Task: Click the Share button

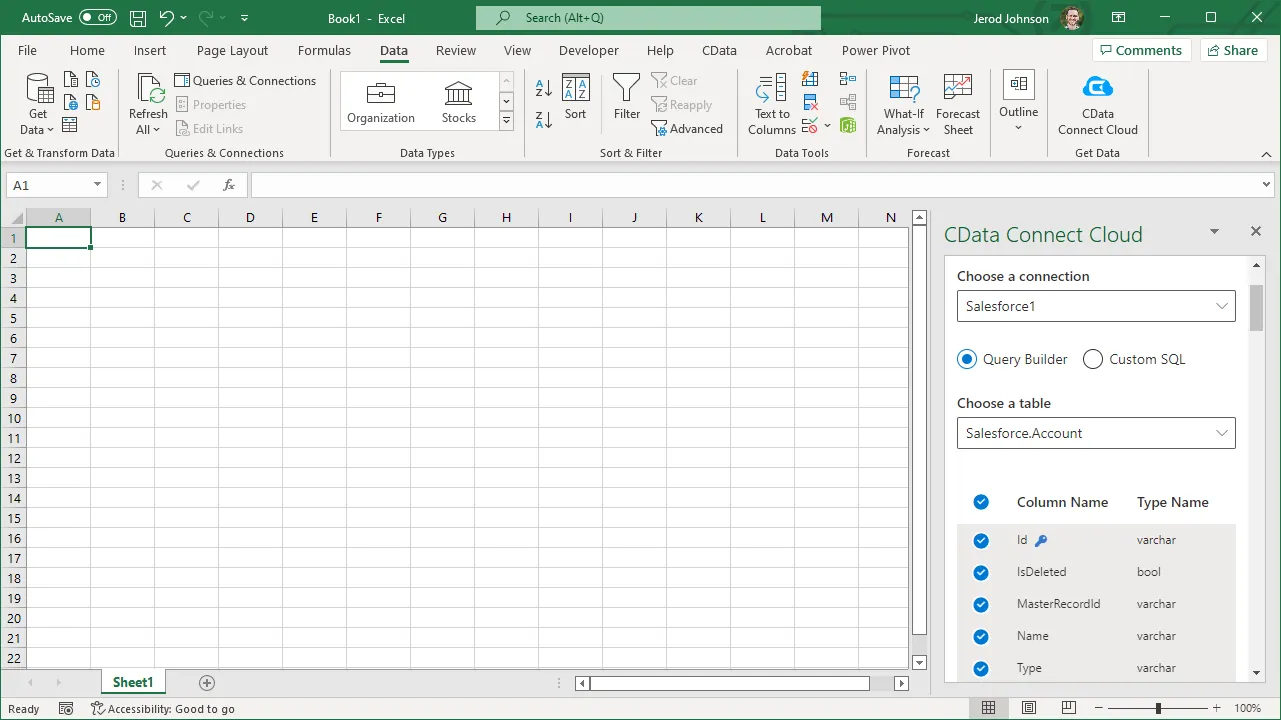Action: (x=1231, y=50)
